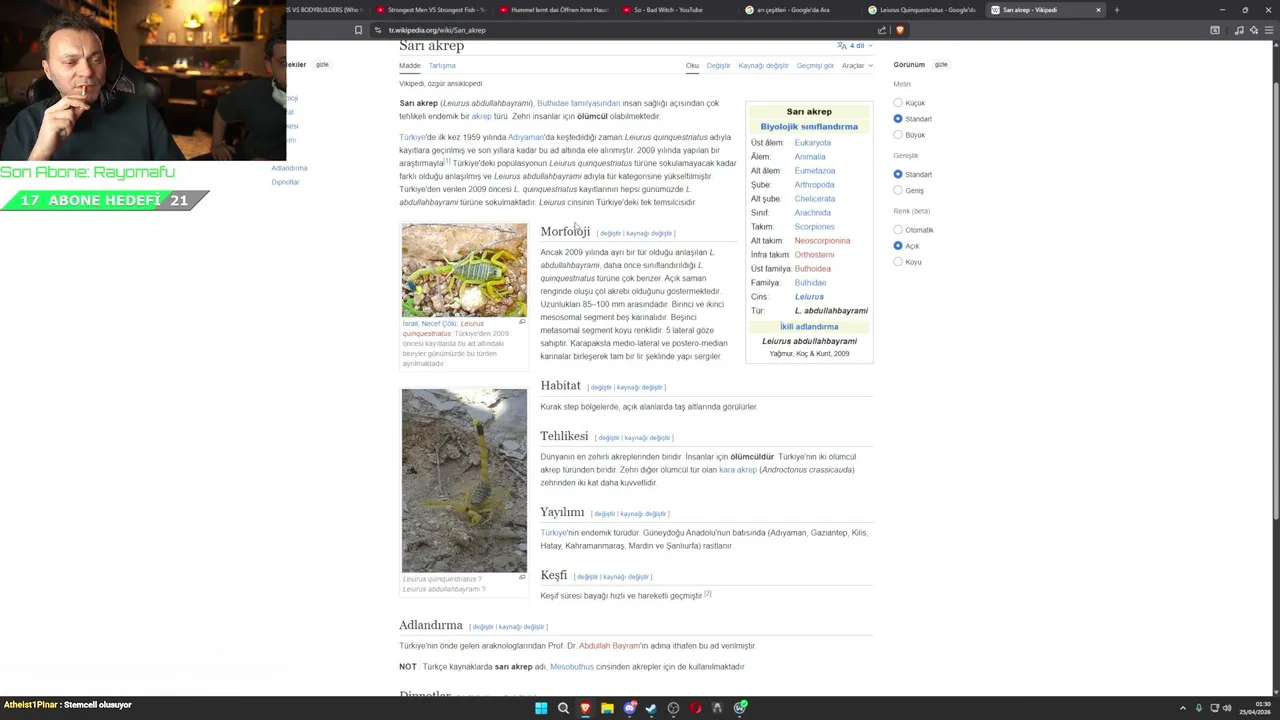Open Discord from the taskbar
Image resolution: width=1280 pixels, height=720 pixels.
pos(629,708)
